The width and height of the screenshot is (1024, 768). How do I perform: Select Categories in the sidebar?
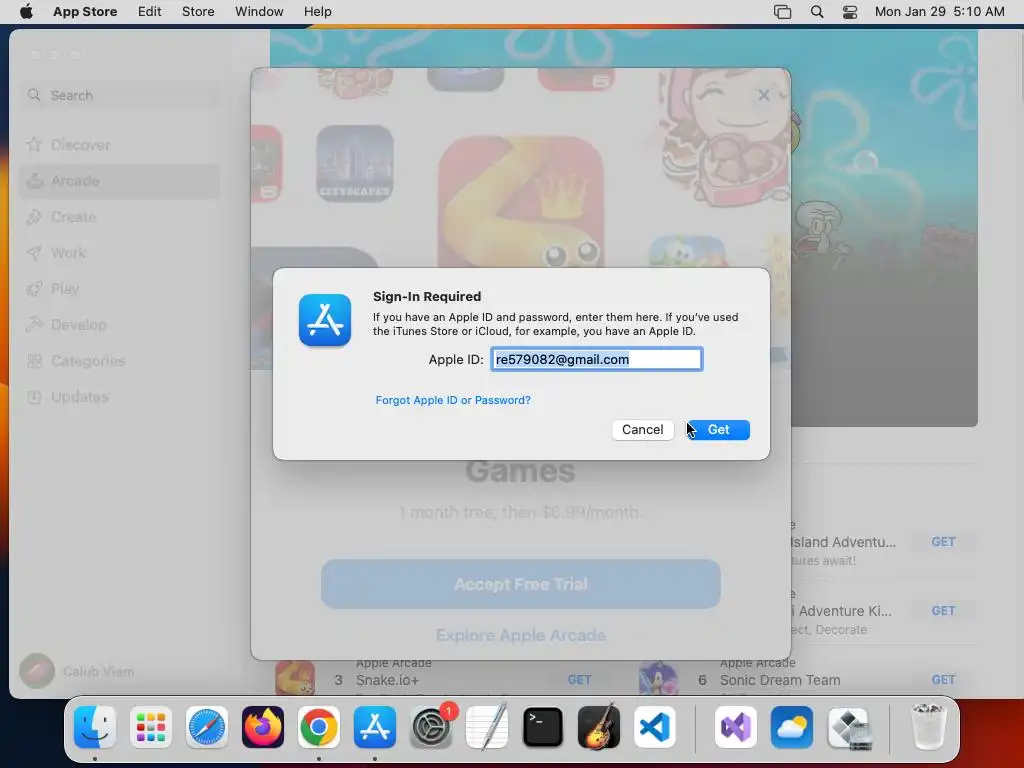pyautogui.click(x=120, y=360)
